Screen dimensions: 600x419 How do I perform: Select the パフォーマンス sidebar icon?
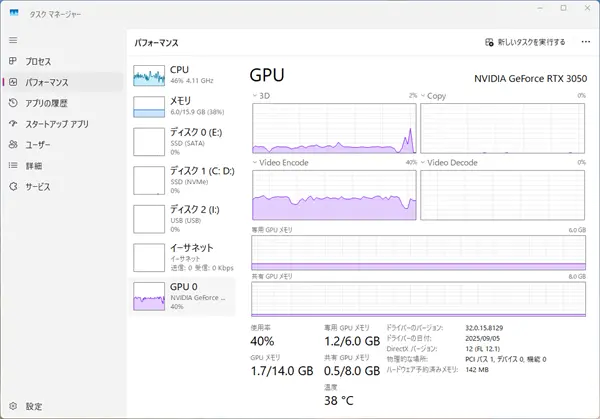[13, 82]
